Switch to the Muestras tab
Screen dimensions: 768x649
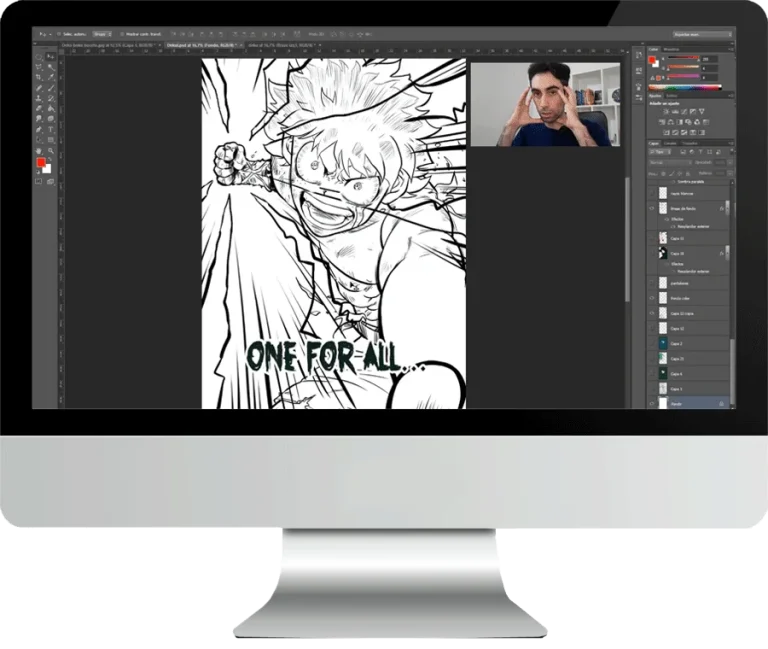click(x=672, y=49)
